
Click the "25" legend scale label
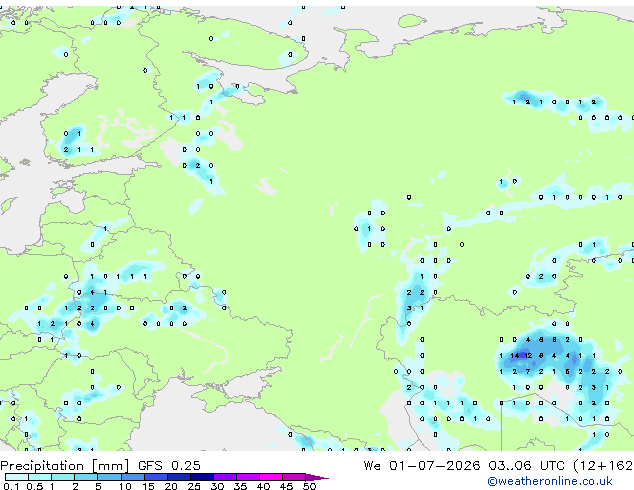pos(194,486)
